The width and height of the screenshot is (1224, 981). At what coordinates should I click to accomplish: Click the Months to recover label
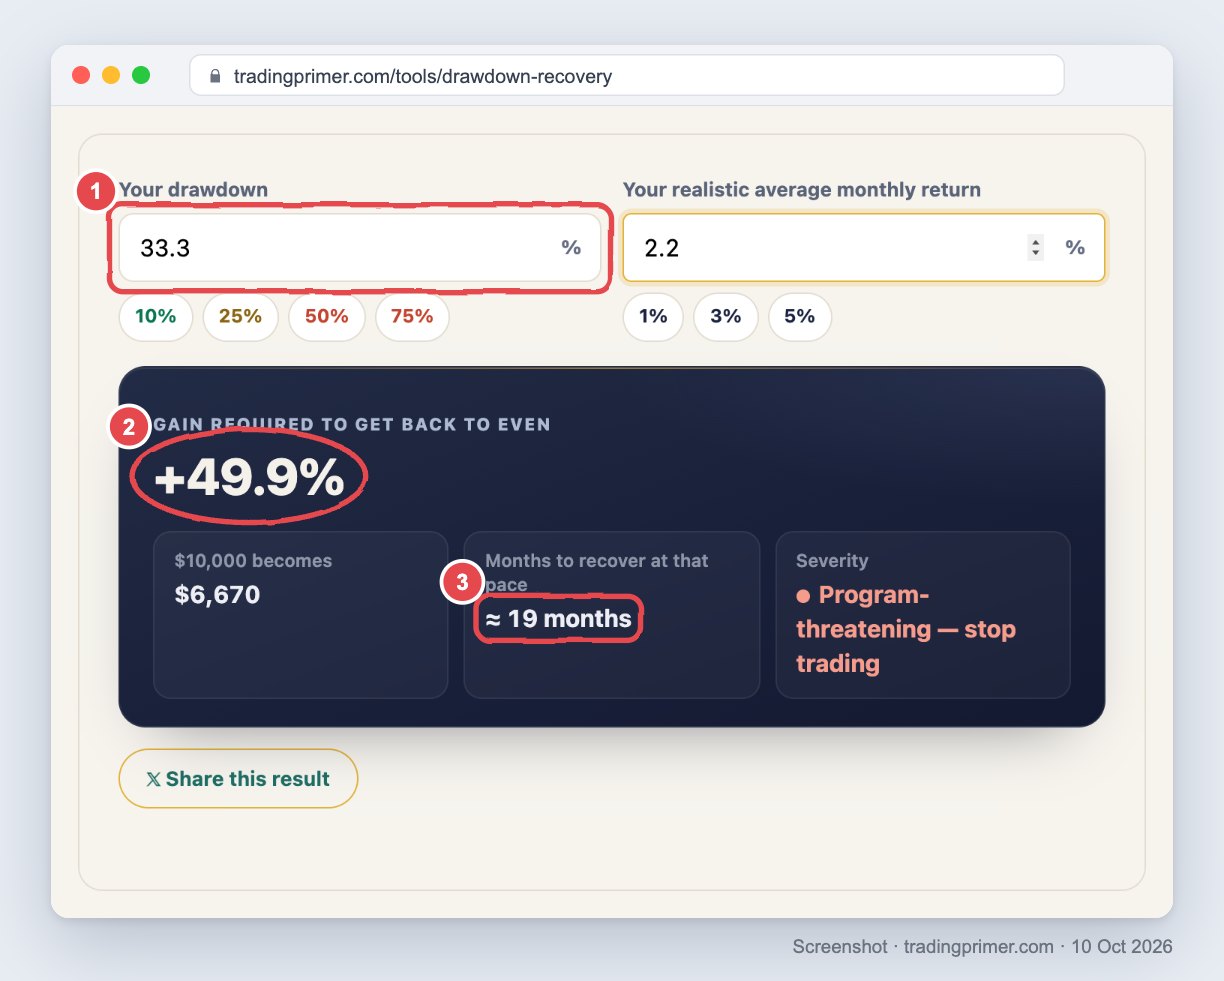[x=597, y=572]
